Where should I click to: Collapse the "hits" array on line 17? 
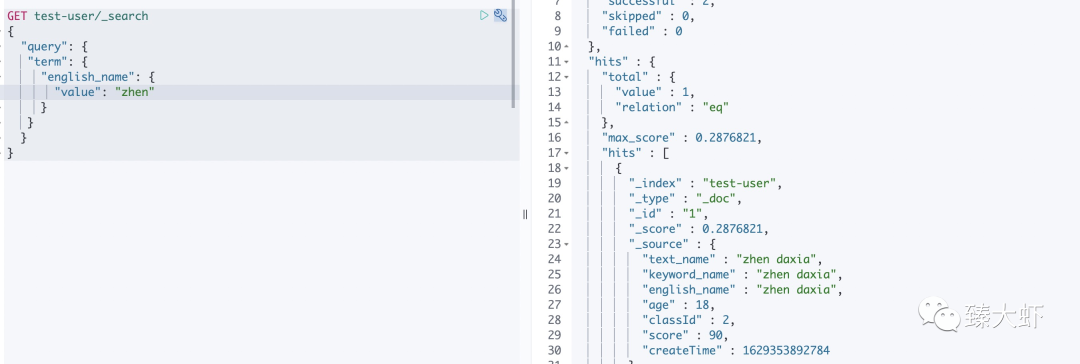566,152
